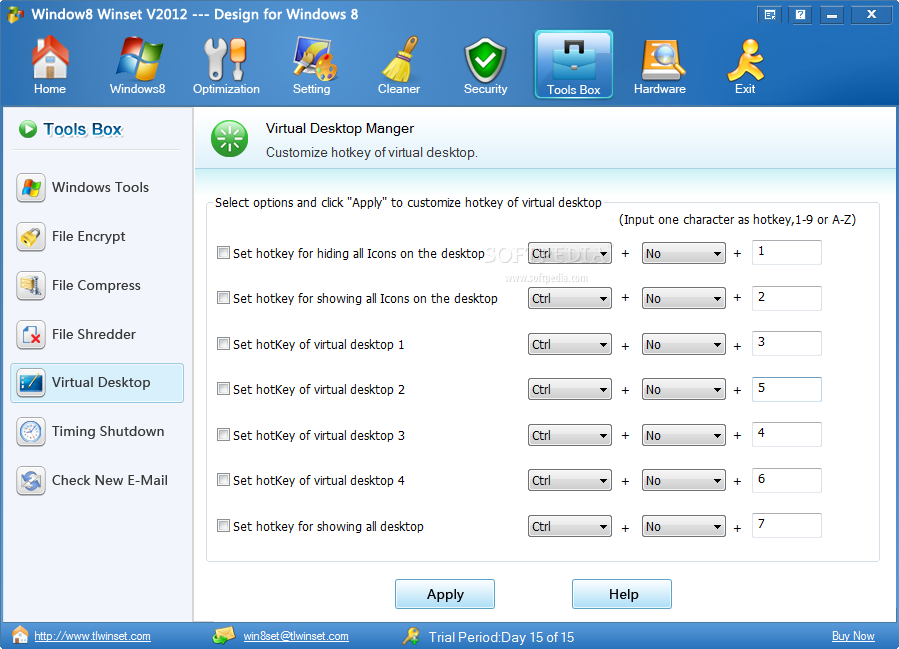Switch to File Compress in sidebar
The width and height of the screenshot is (899, 649).
click(96, 286)
